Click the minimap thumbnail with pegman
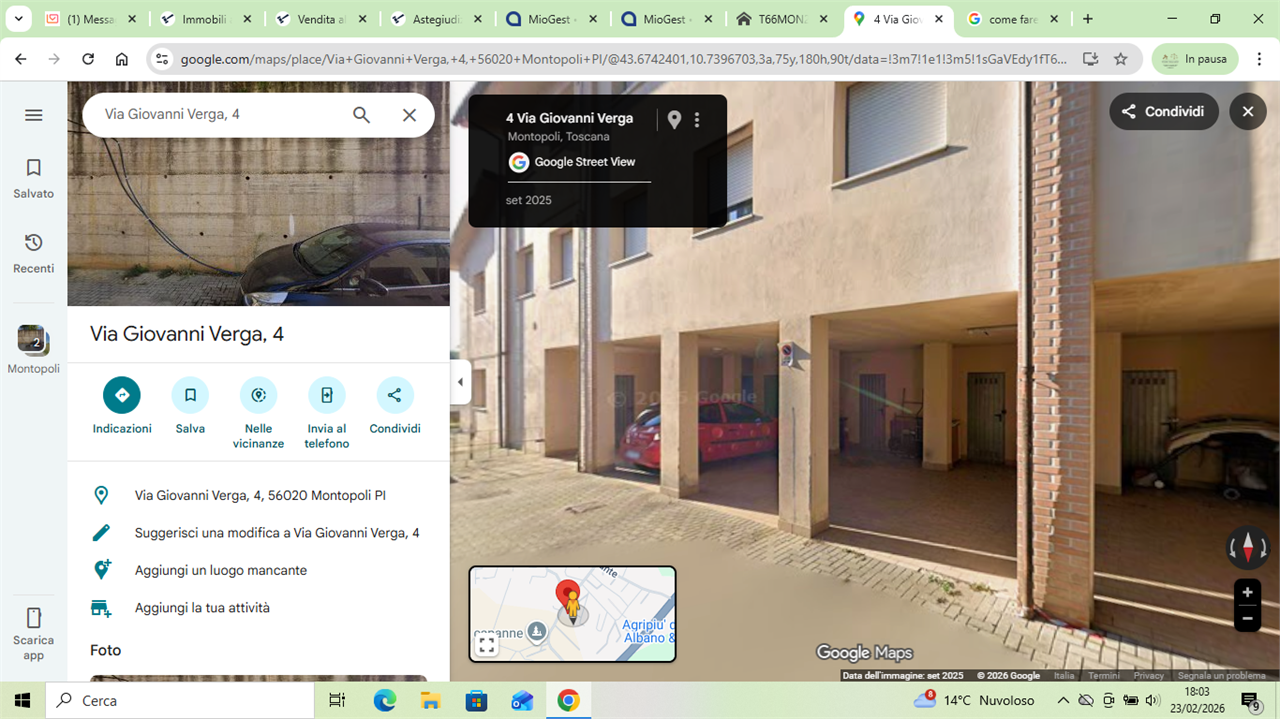 572,614
